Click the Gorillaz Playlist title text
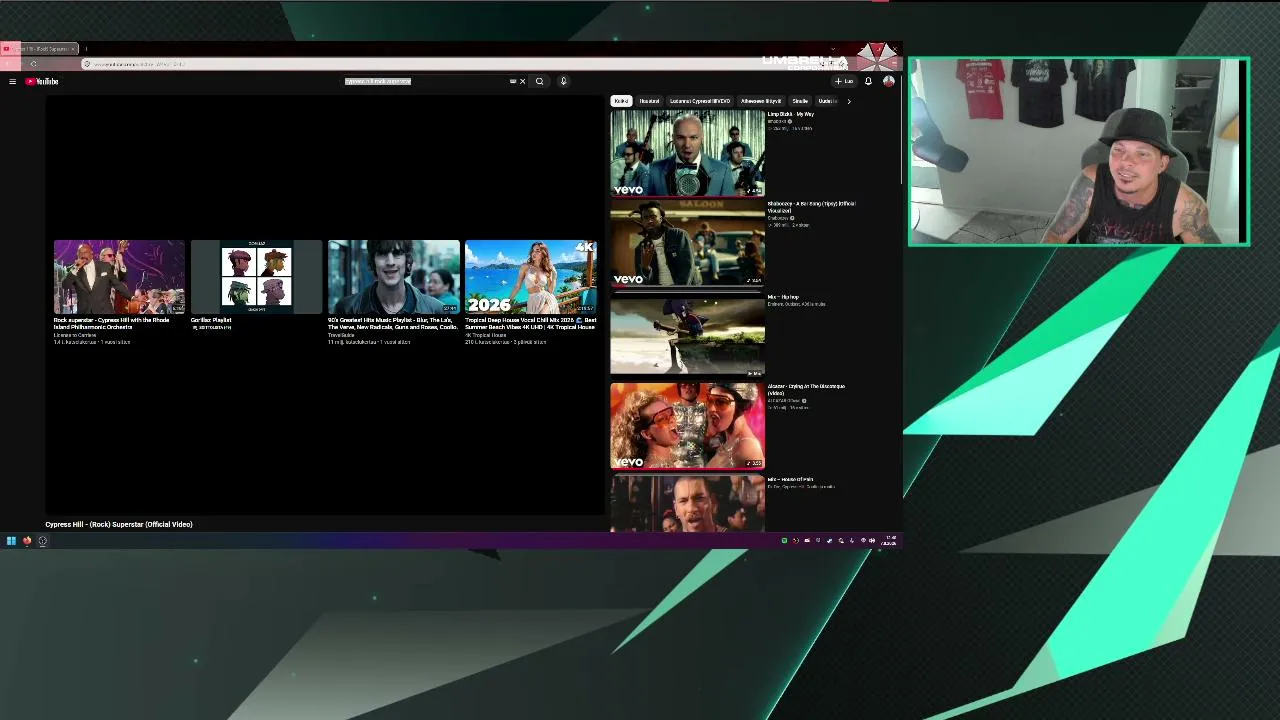The height and width of the screenshot is (720, 1280). (x=211, y=320)
